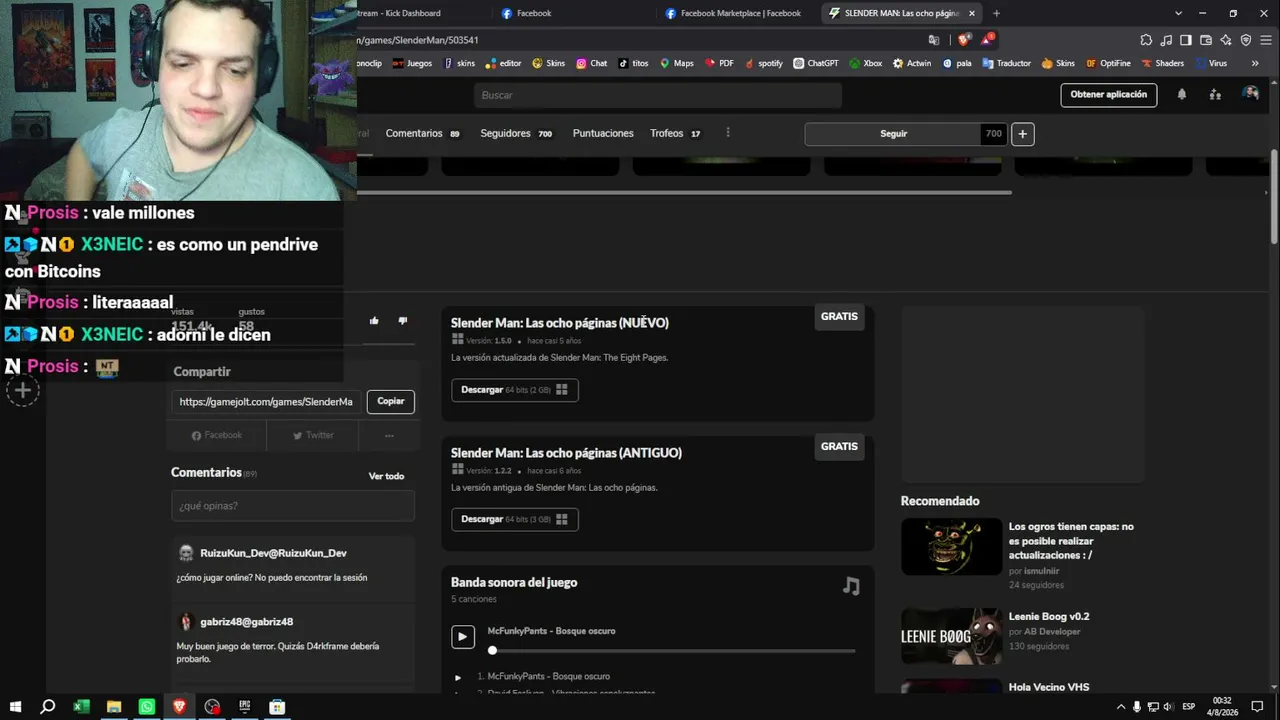Switch to the Trofeos tab
The image size is (1280, 720).
click(675, 133)
